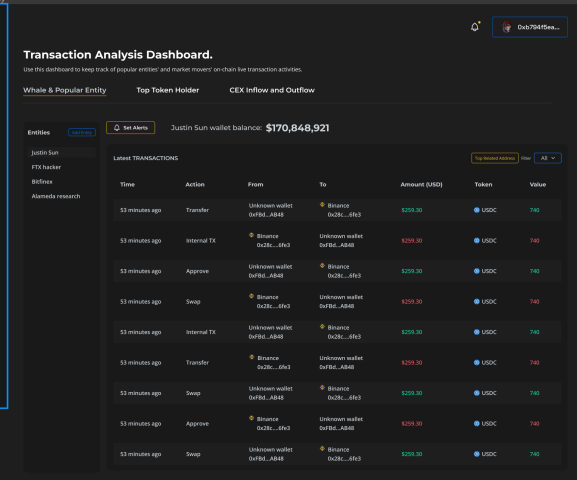Click the Set Alerts button

tap(130, 128)
